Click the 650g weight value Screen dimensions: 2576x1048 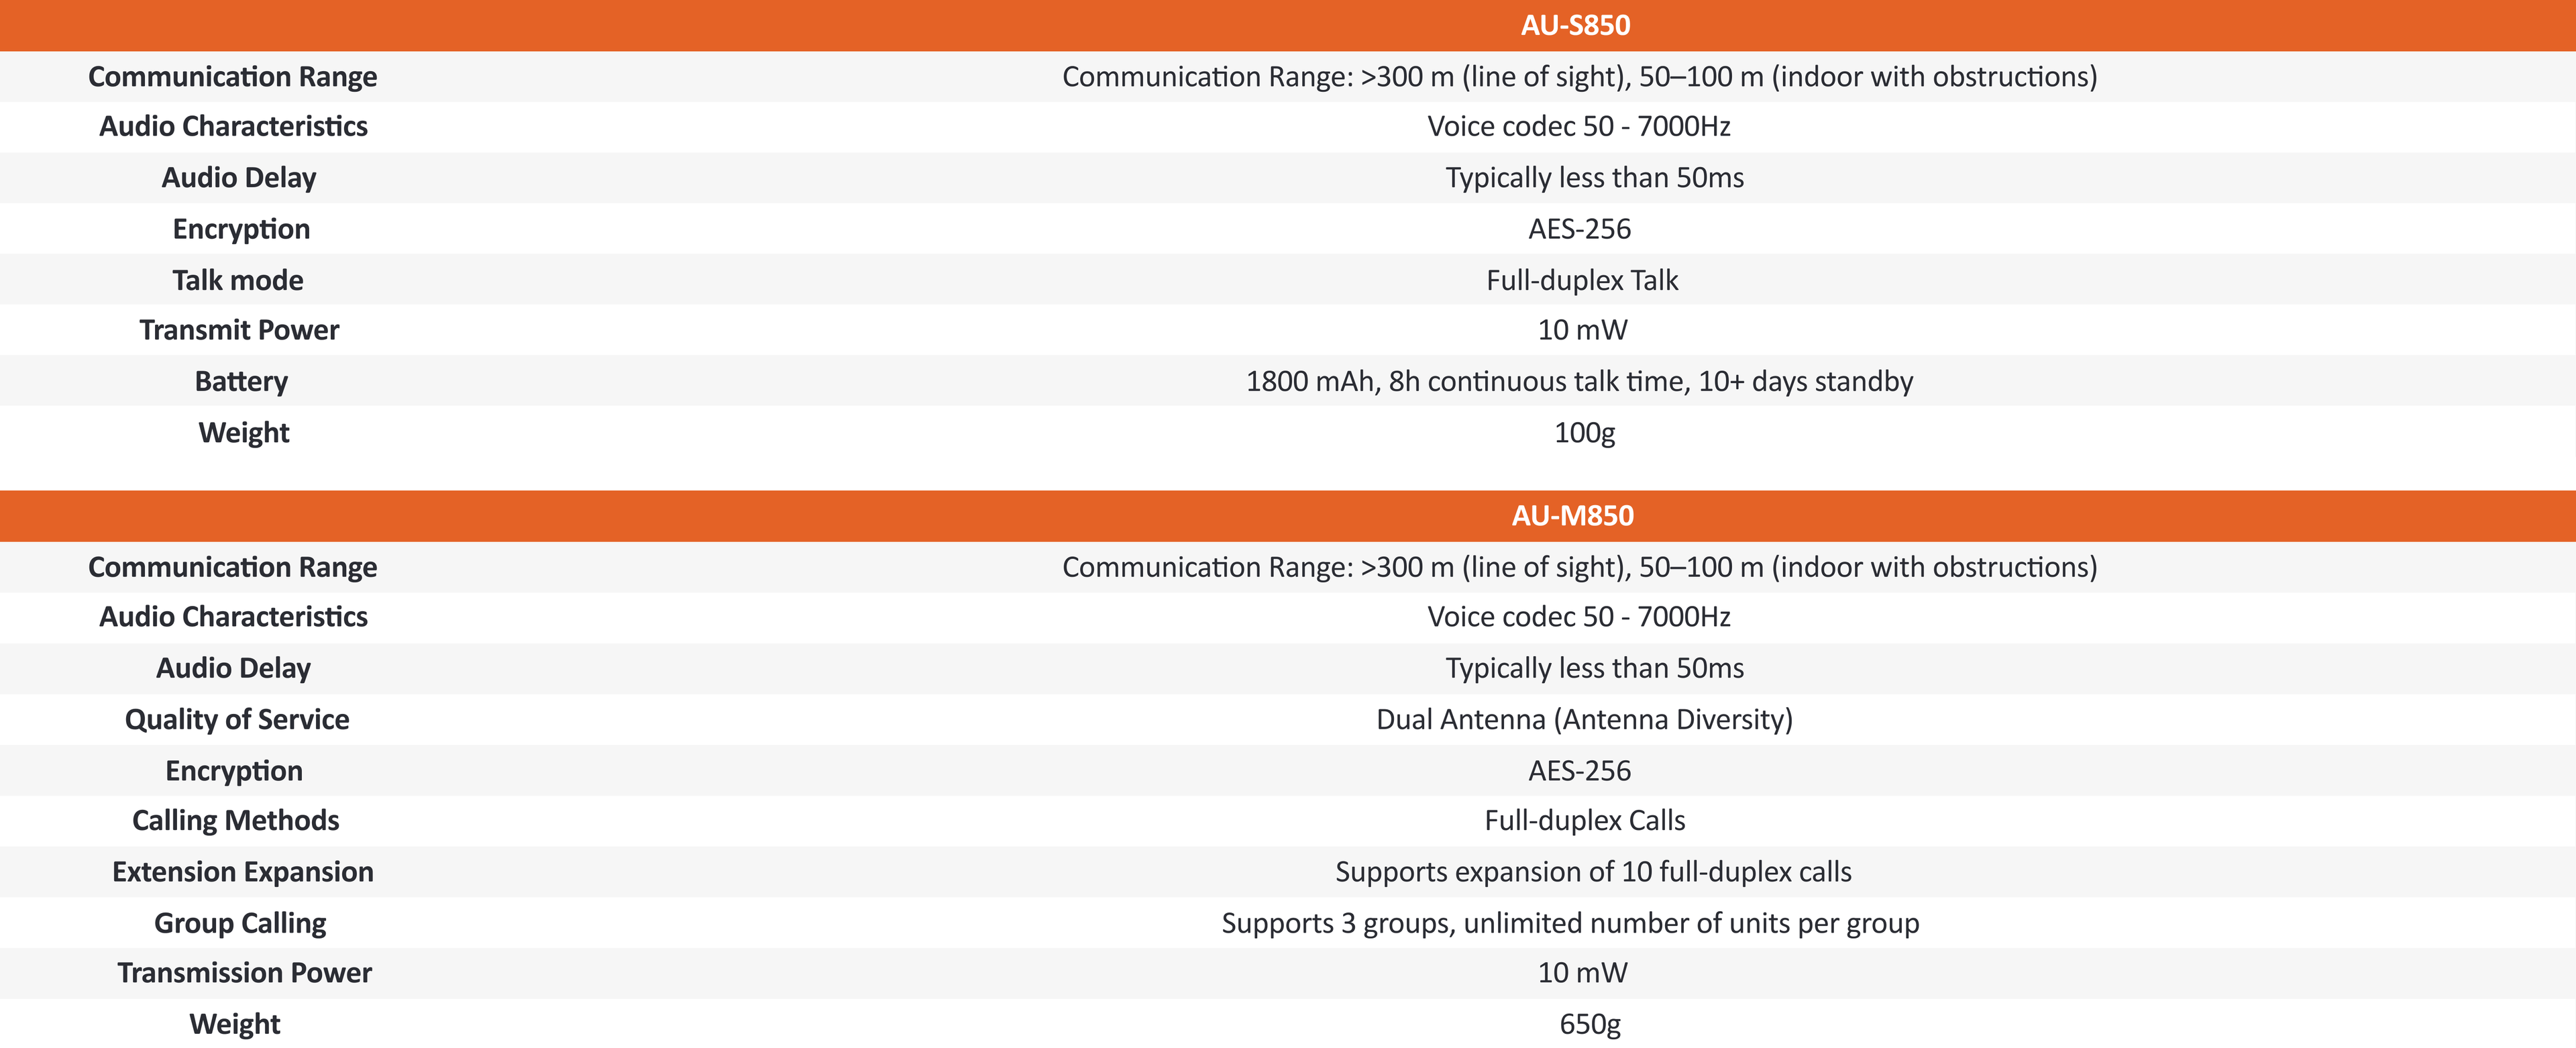tap(1590, 1024)
